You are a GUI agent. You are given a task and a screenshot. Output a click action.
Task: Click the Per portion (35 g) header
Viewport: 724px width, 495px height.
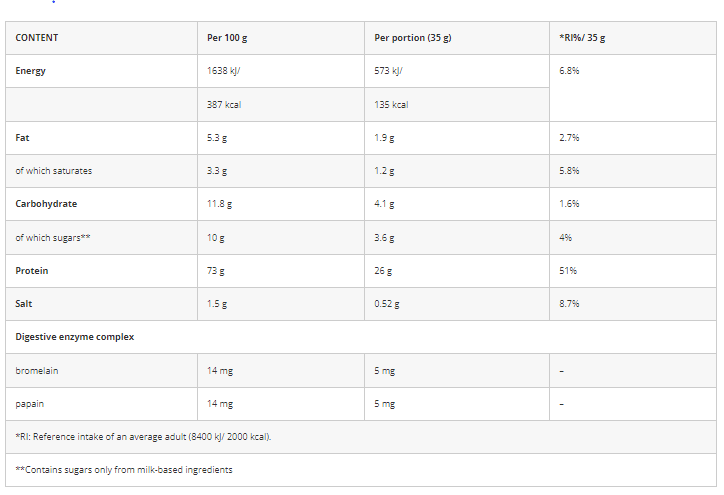tap(413, 38)
